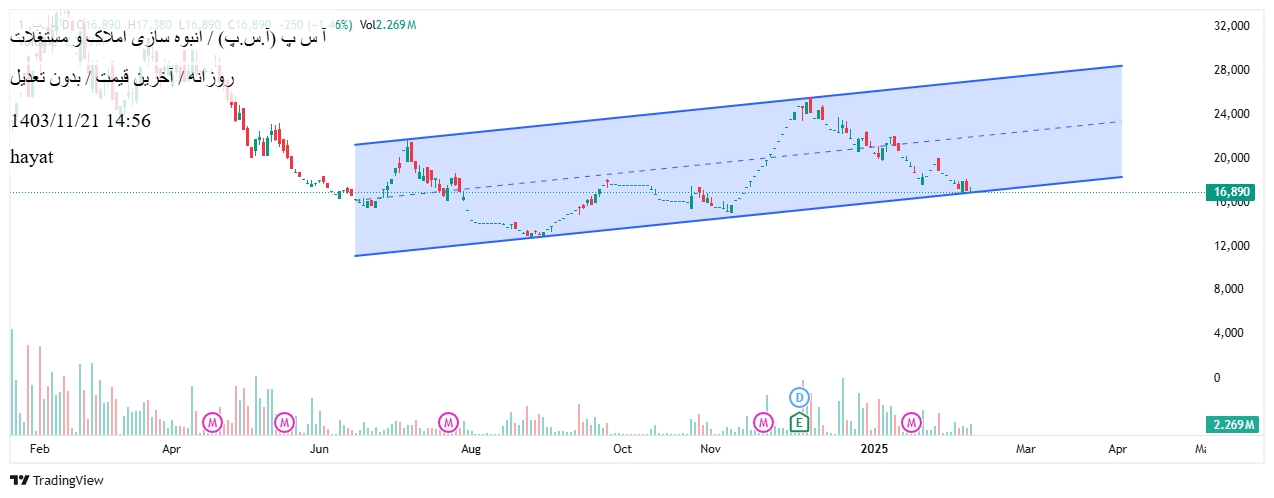Click the 1403/11/21 14:56 date annotation
This screenshot has height=498, width=1274.
tap(81, 121)
